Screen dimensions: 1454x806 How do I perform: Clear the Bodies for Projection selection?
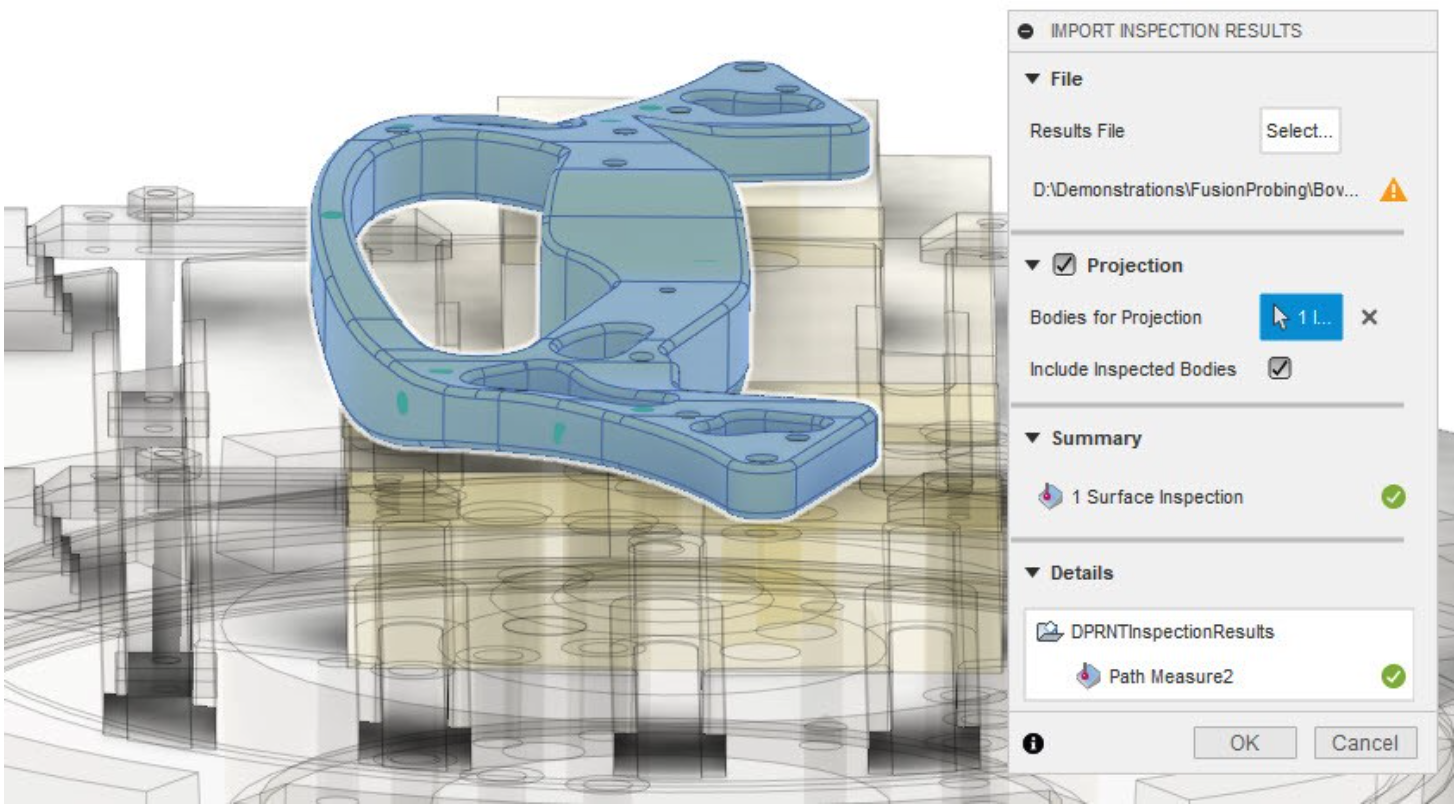point(1370,317)
